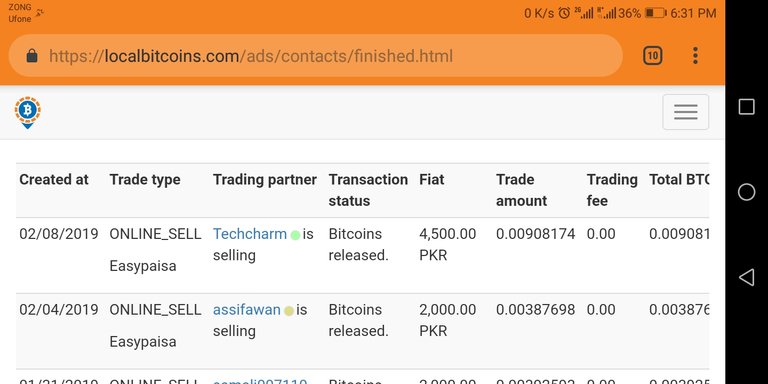Click the Trade amount column header
Viewport: 768px width, 384px height.
click(522, 190)
